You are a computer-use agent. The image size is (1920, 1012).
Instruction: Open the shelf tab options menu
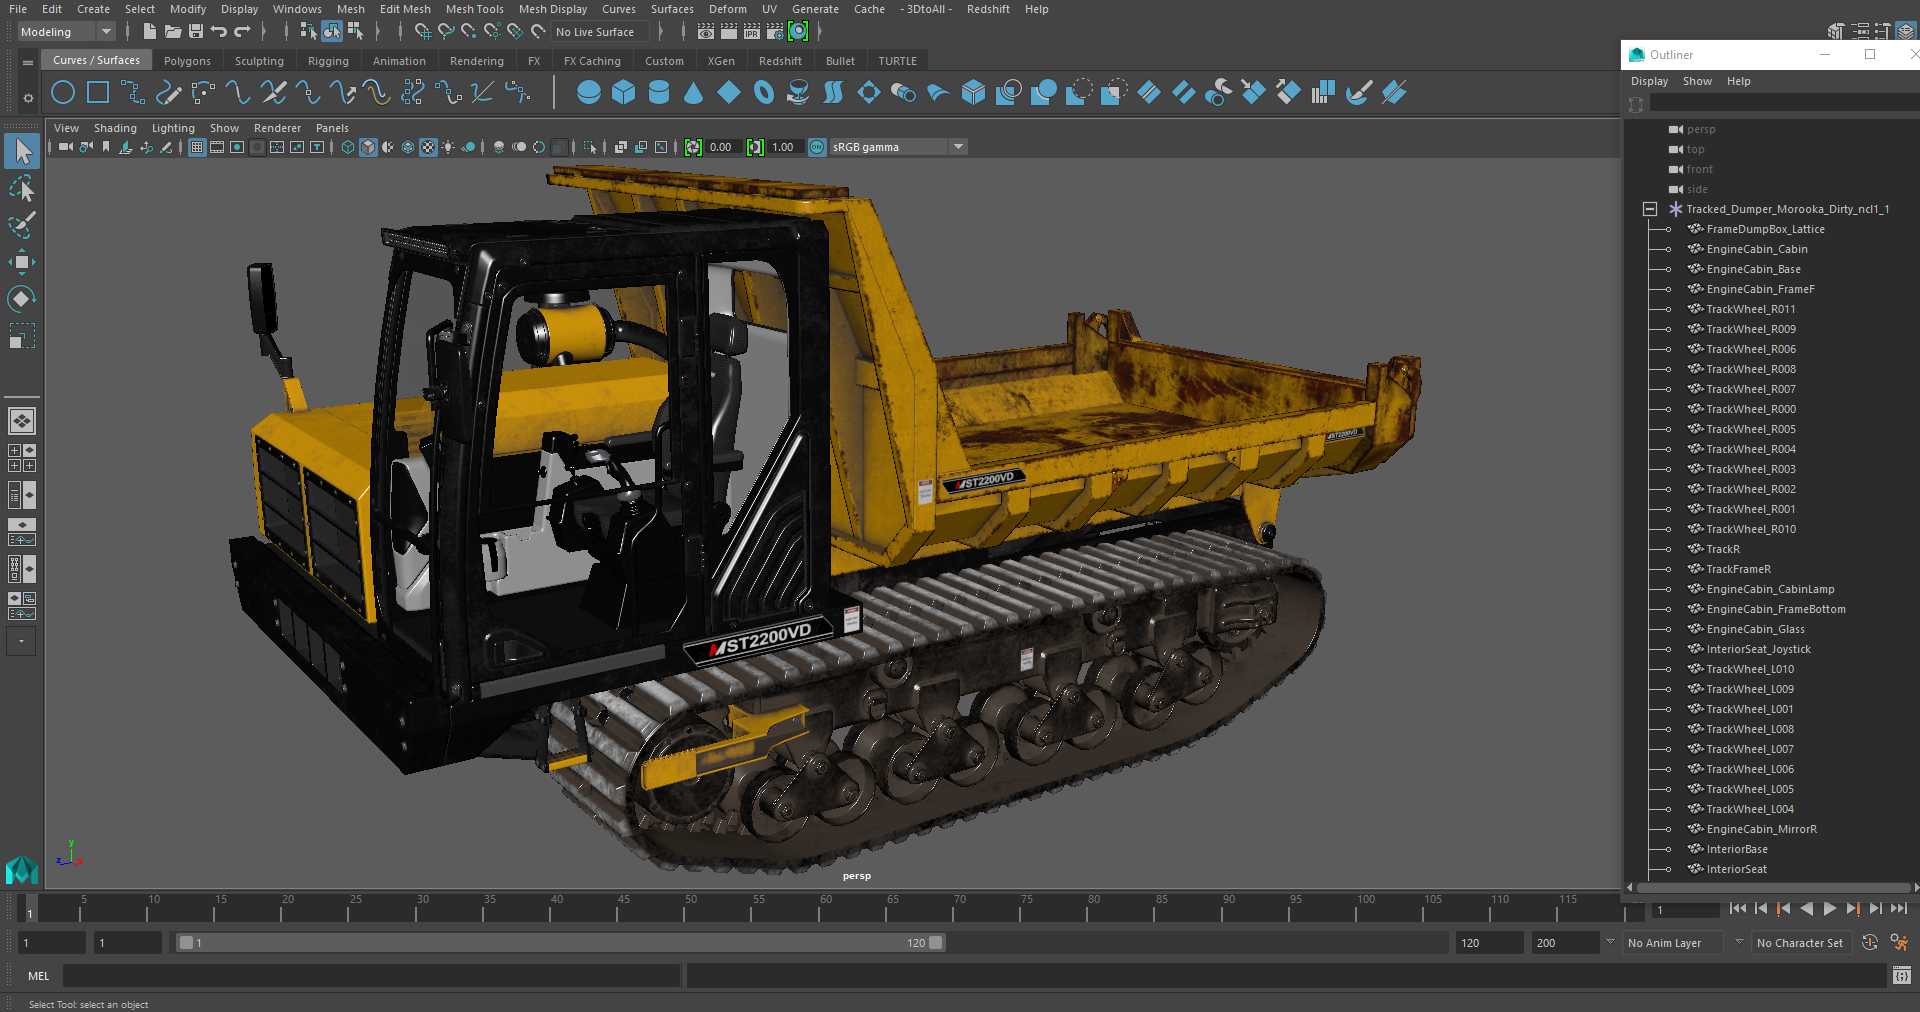tap(28, 62)
